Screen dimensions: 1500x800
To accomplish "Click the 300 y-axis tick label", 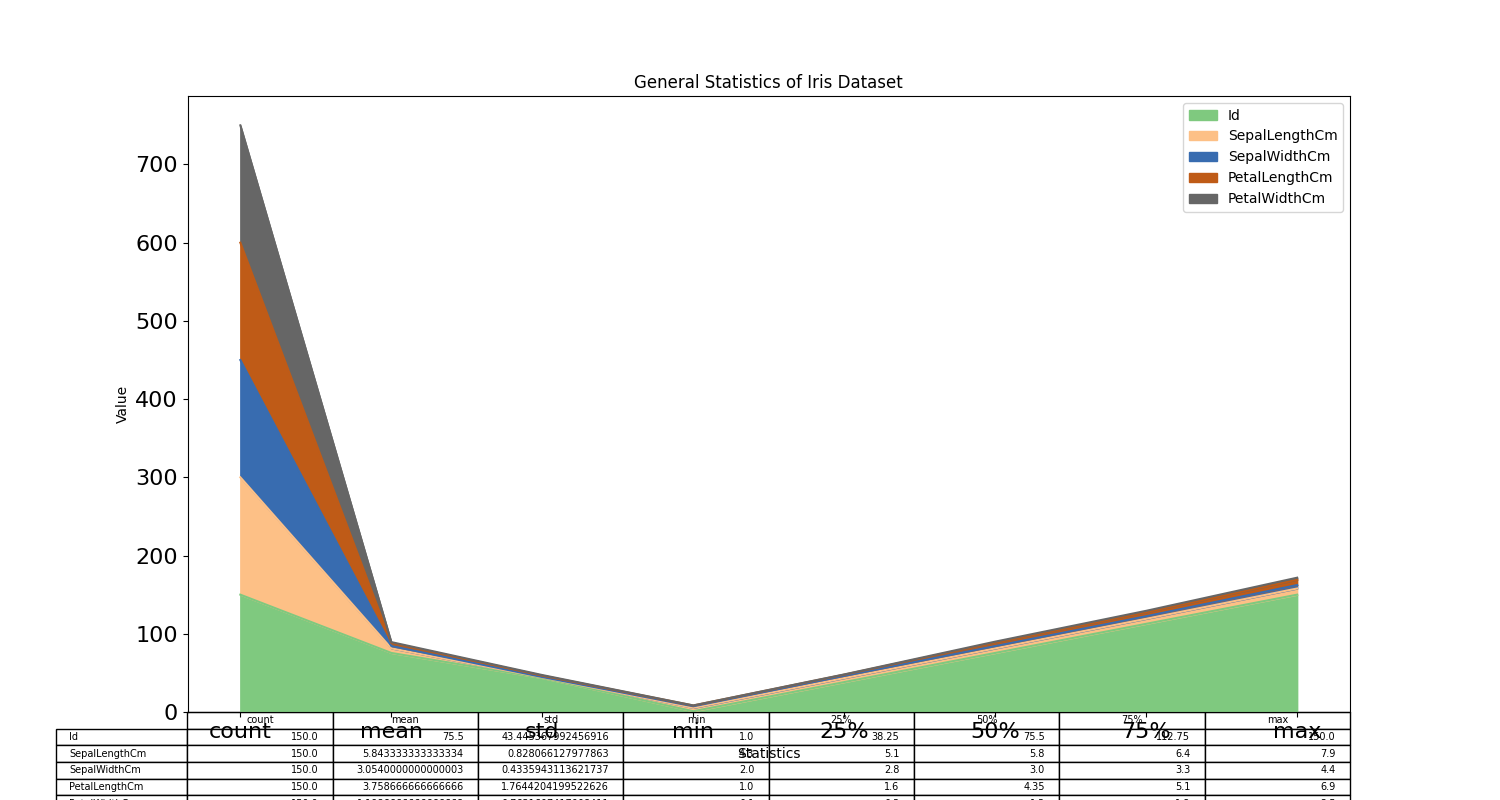I will pos(157,477).
